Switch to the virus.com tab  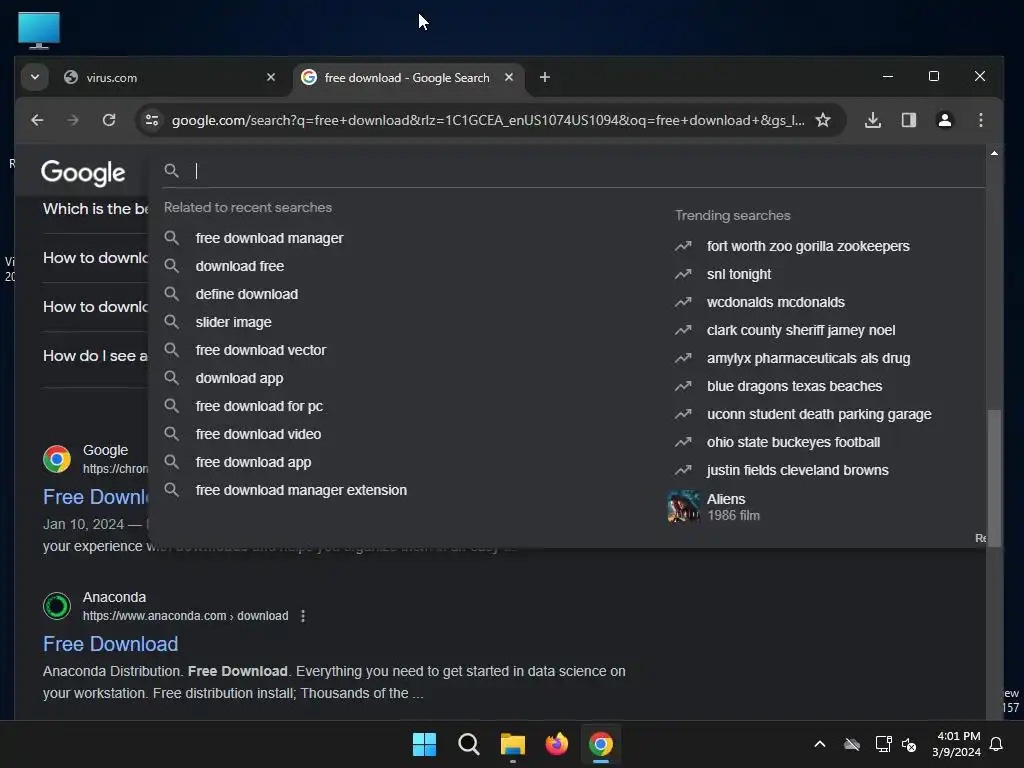point(170,77)
